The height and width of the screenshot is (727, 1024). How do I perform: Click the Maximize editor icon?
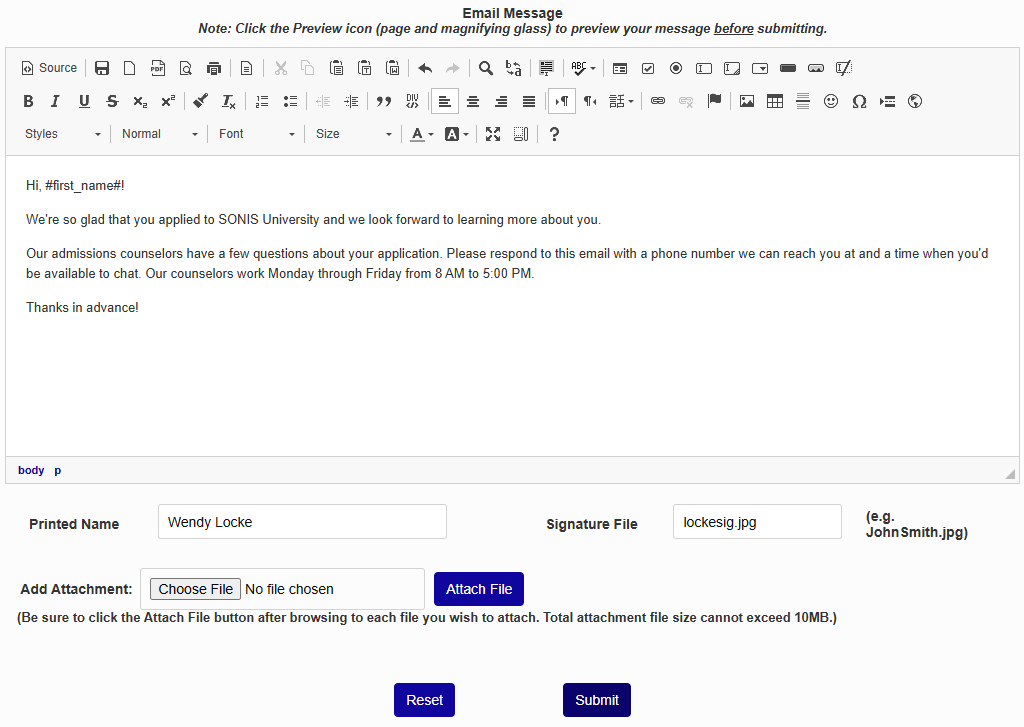[x=493, y=134]
